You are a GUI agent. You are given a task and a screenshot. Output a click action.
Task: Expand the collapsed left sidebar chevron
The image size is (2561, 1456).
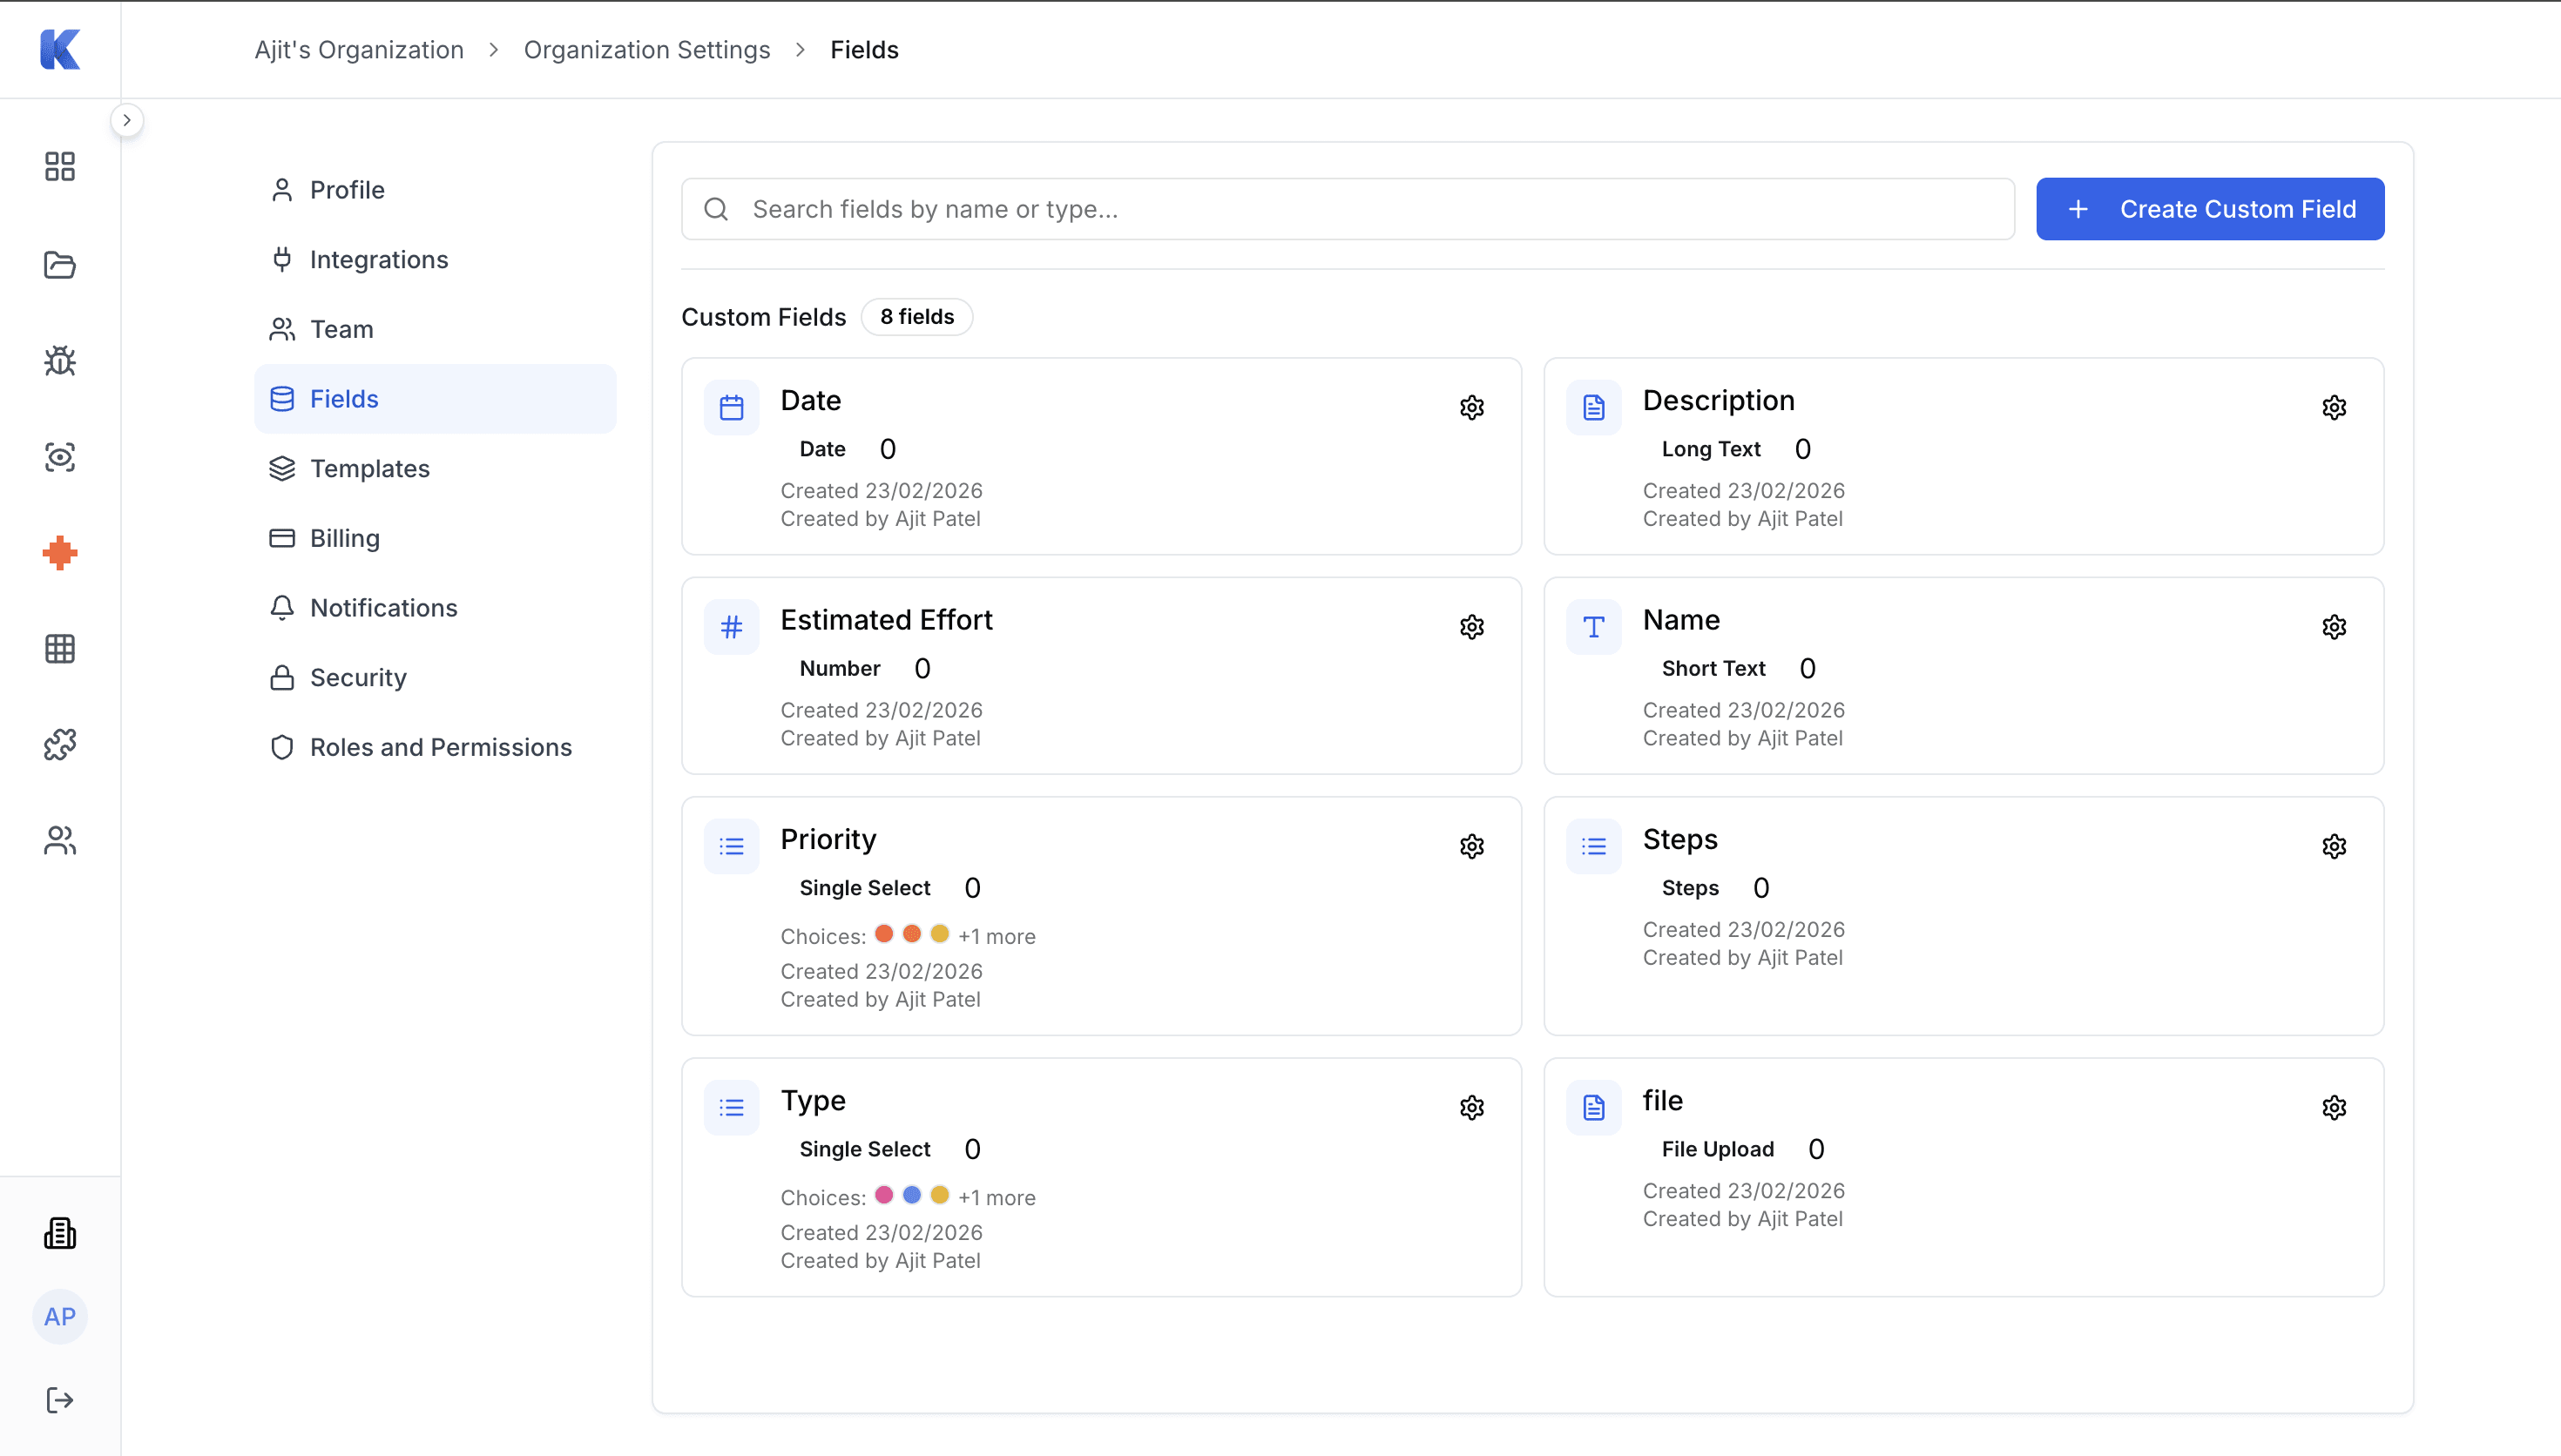tap(127, 120)
